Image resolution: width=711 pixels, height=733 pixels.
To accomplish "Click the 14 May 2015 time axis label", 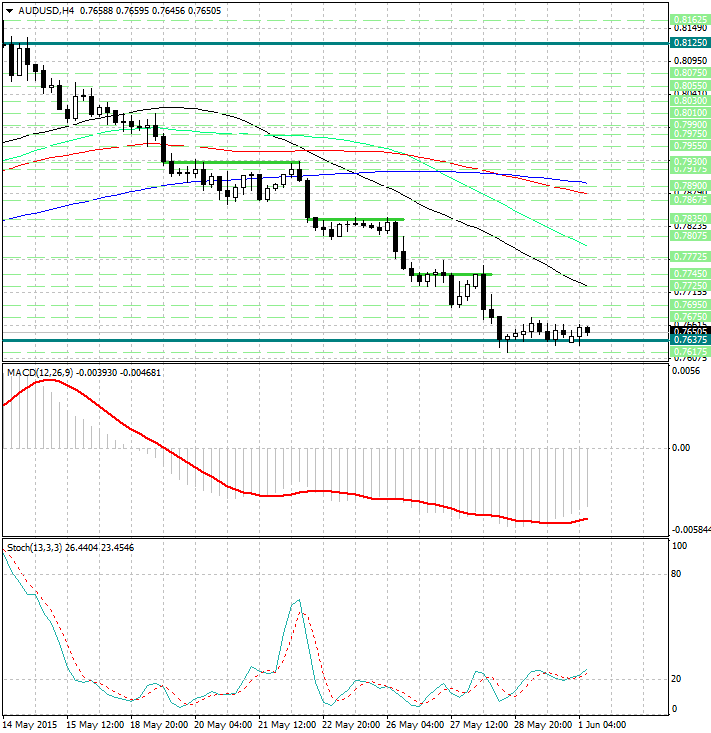I will [x=30, y=725].
